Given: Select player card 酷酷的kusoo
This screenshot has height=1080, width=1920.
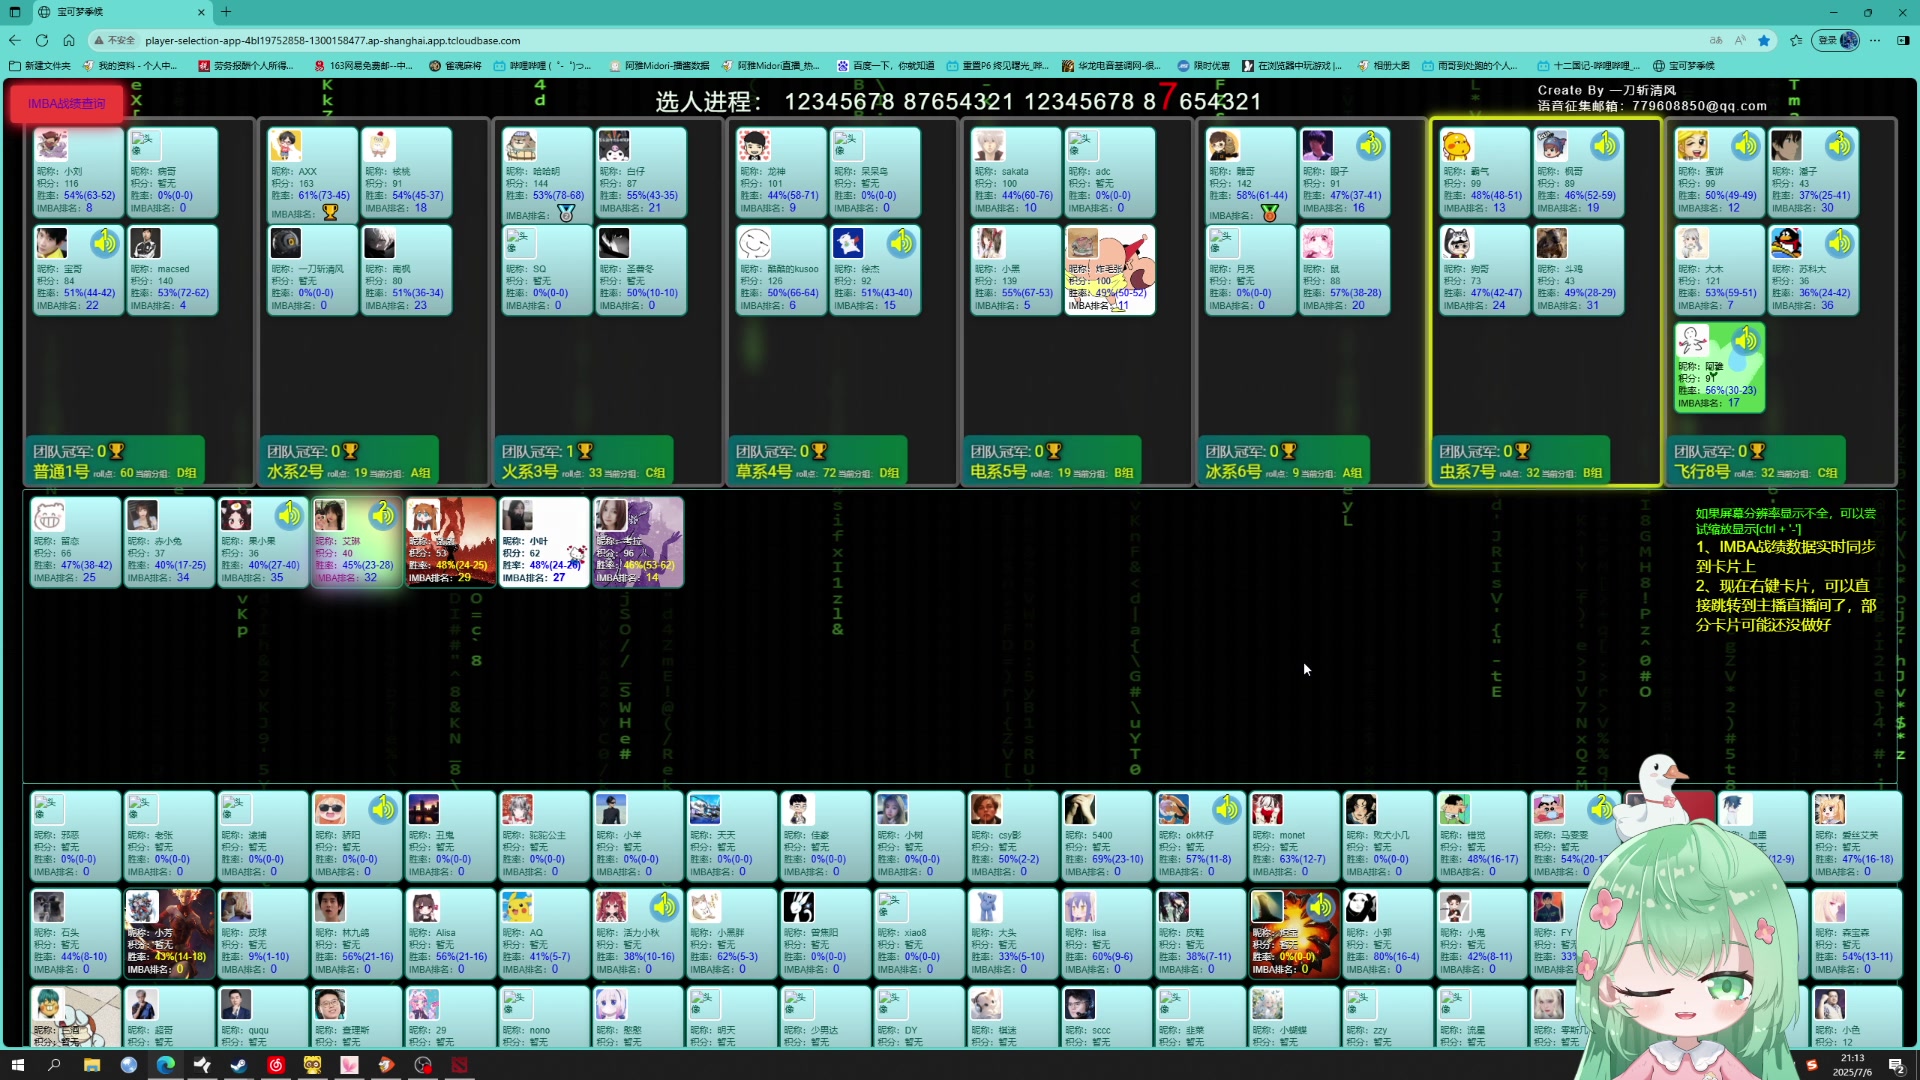Looking at the screenshot, I should point(780,270).
